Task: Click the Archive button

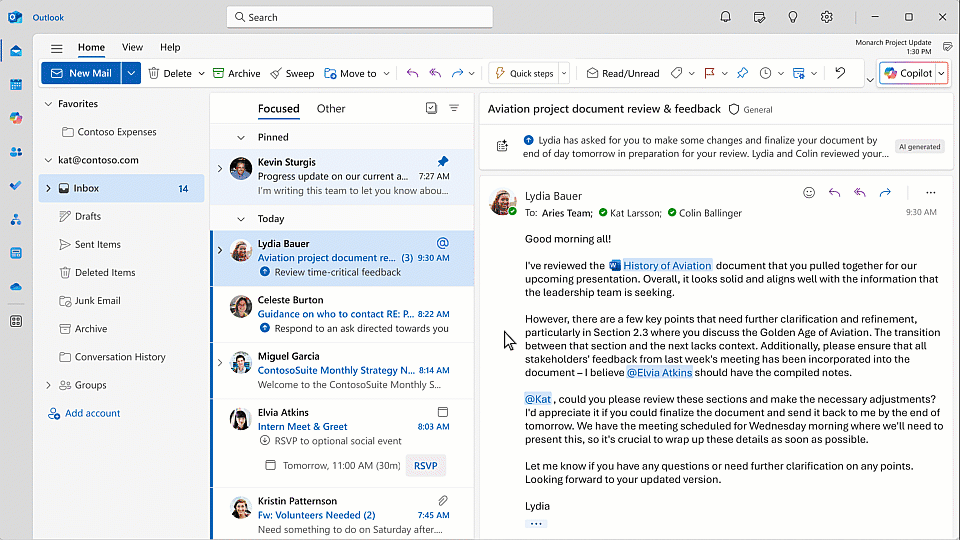Action: click(x=236, y=73)
